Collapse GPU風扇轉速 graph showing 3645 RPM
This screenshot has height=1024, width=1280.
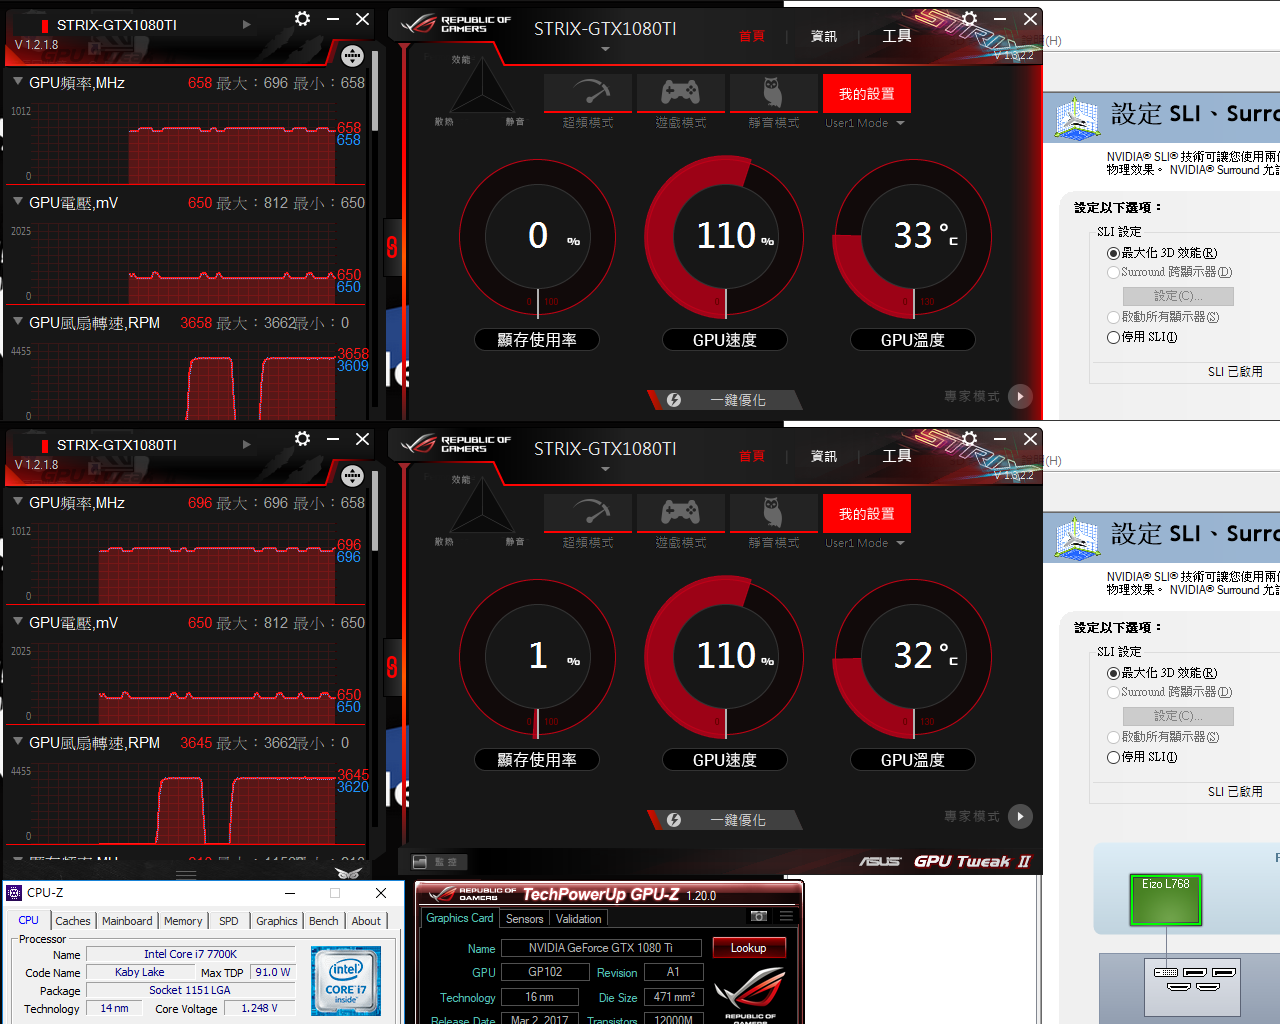(x=18, y=742)
